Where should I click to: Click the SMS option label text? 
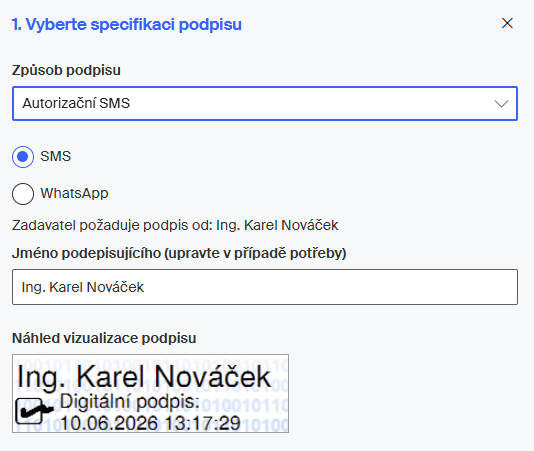coord(56,156)
